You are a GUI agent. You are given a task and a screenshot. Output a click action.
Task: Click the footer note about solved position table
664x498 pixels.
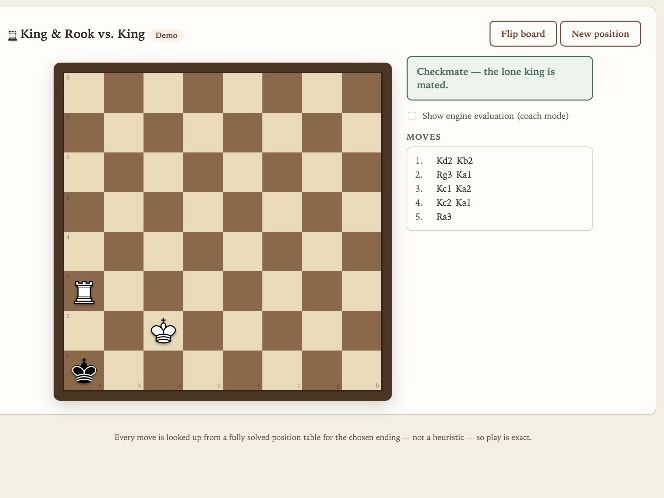323,437
